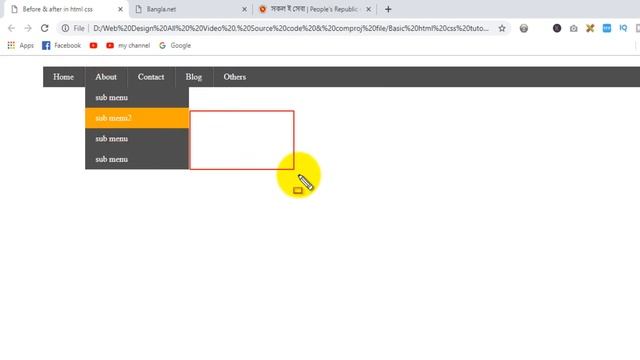Open the Facebook bookmark
The width and height of the screenshot is (640, 360).
click(x=62, y=45)
